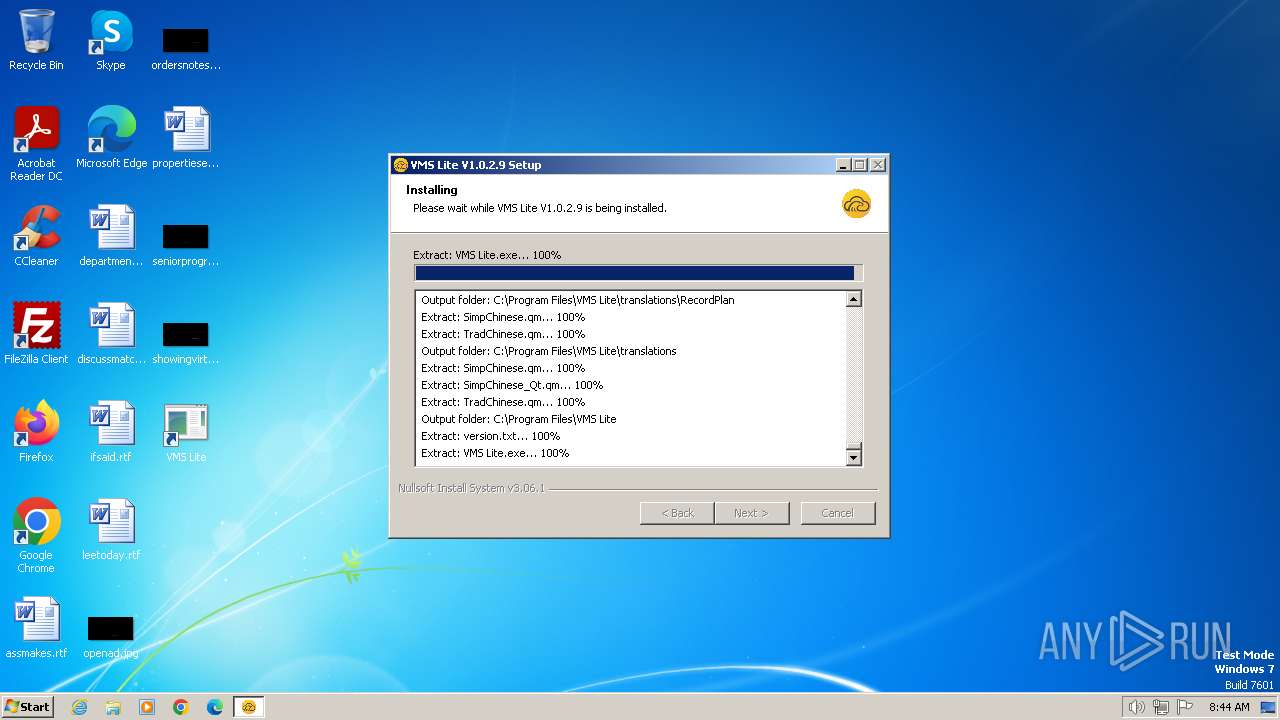Launch the VMS Lite desktop shortcut

(186, 432)
